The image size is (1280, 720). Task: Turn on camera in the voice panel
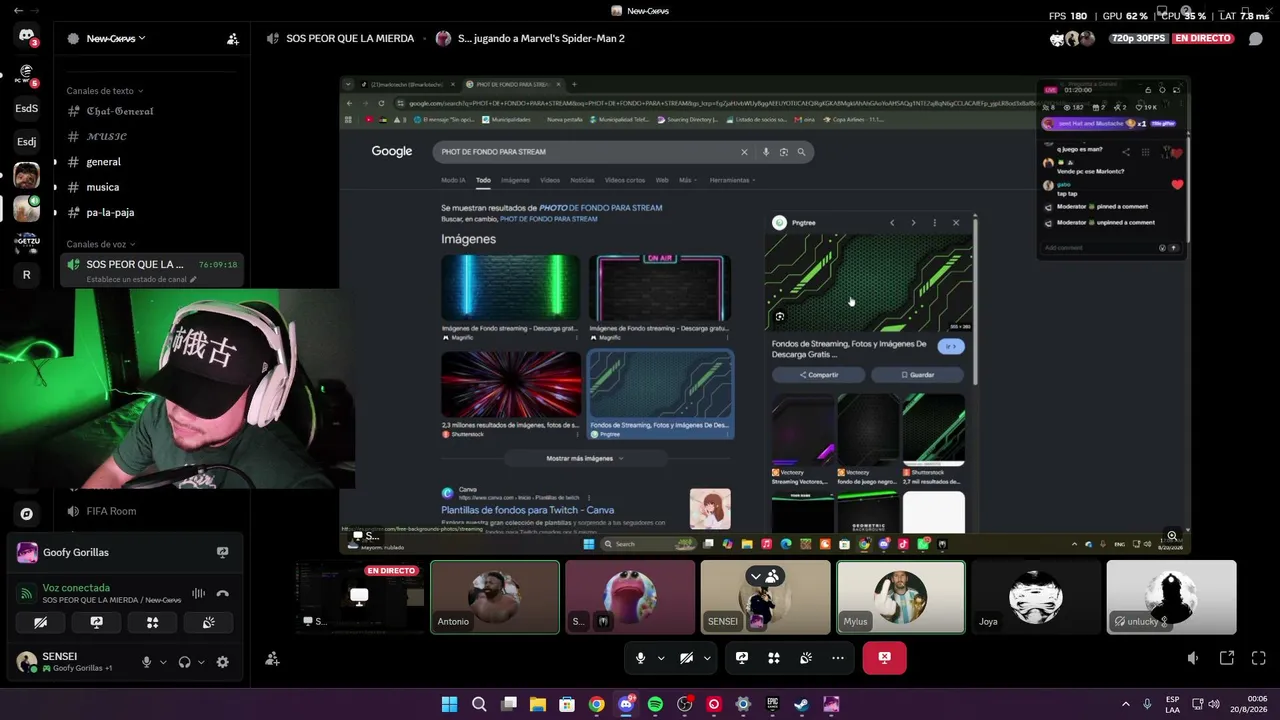[x=40, y=622]
